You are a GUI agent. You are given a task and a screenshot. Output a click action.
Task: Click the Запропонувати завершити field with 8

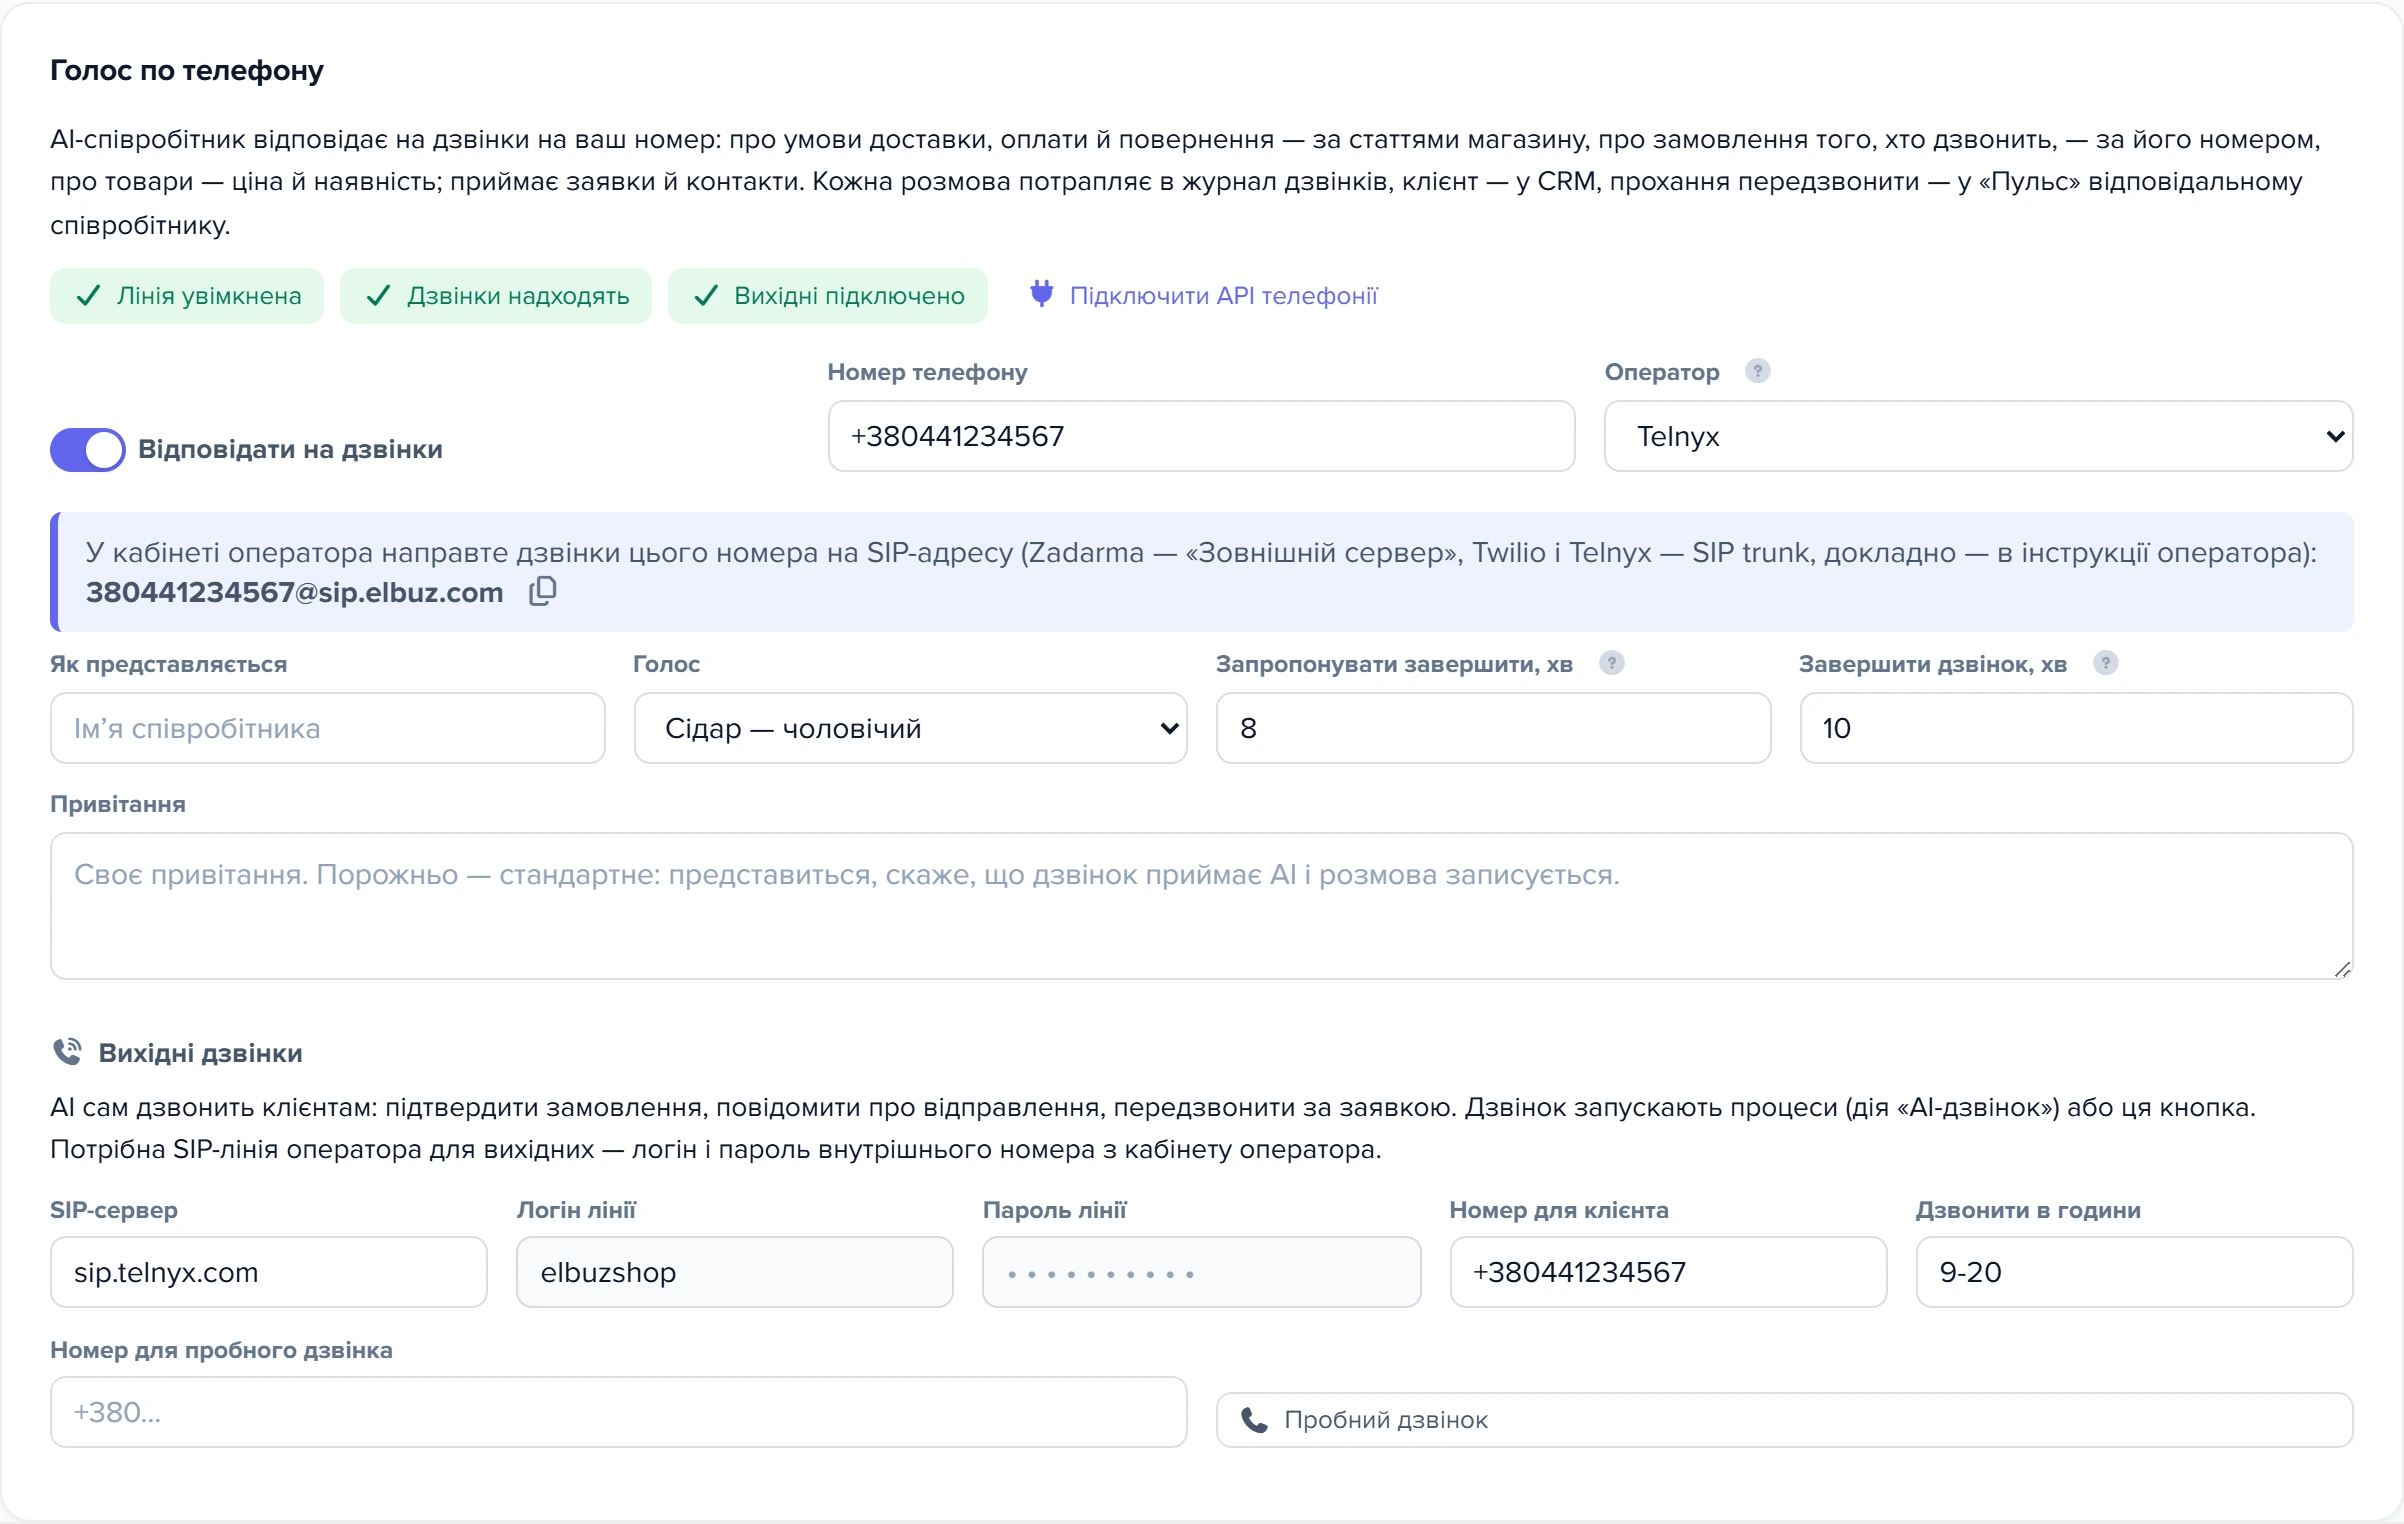coord(1493,728)
